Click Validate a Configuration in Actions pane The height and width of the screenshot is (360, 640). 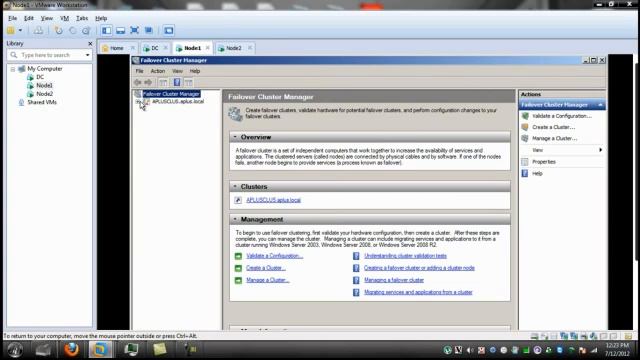562,116
